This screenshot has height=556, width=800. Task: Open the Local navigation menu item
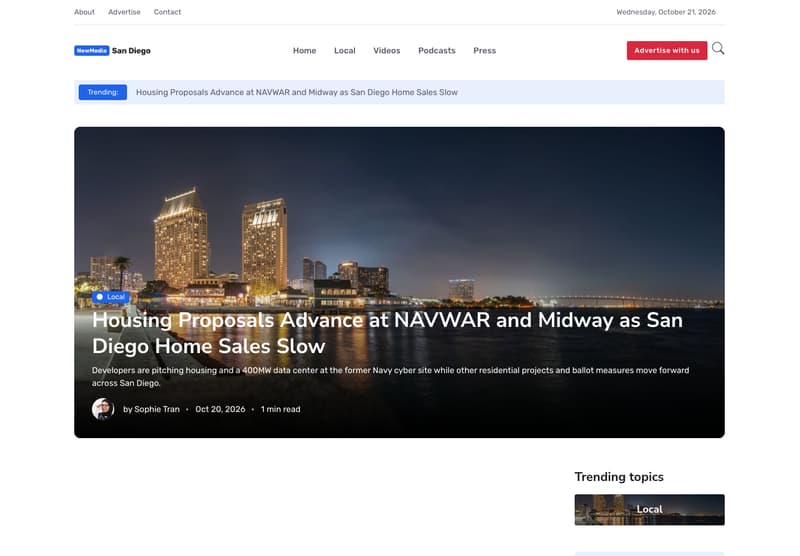tap(345, 50)
